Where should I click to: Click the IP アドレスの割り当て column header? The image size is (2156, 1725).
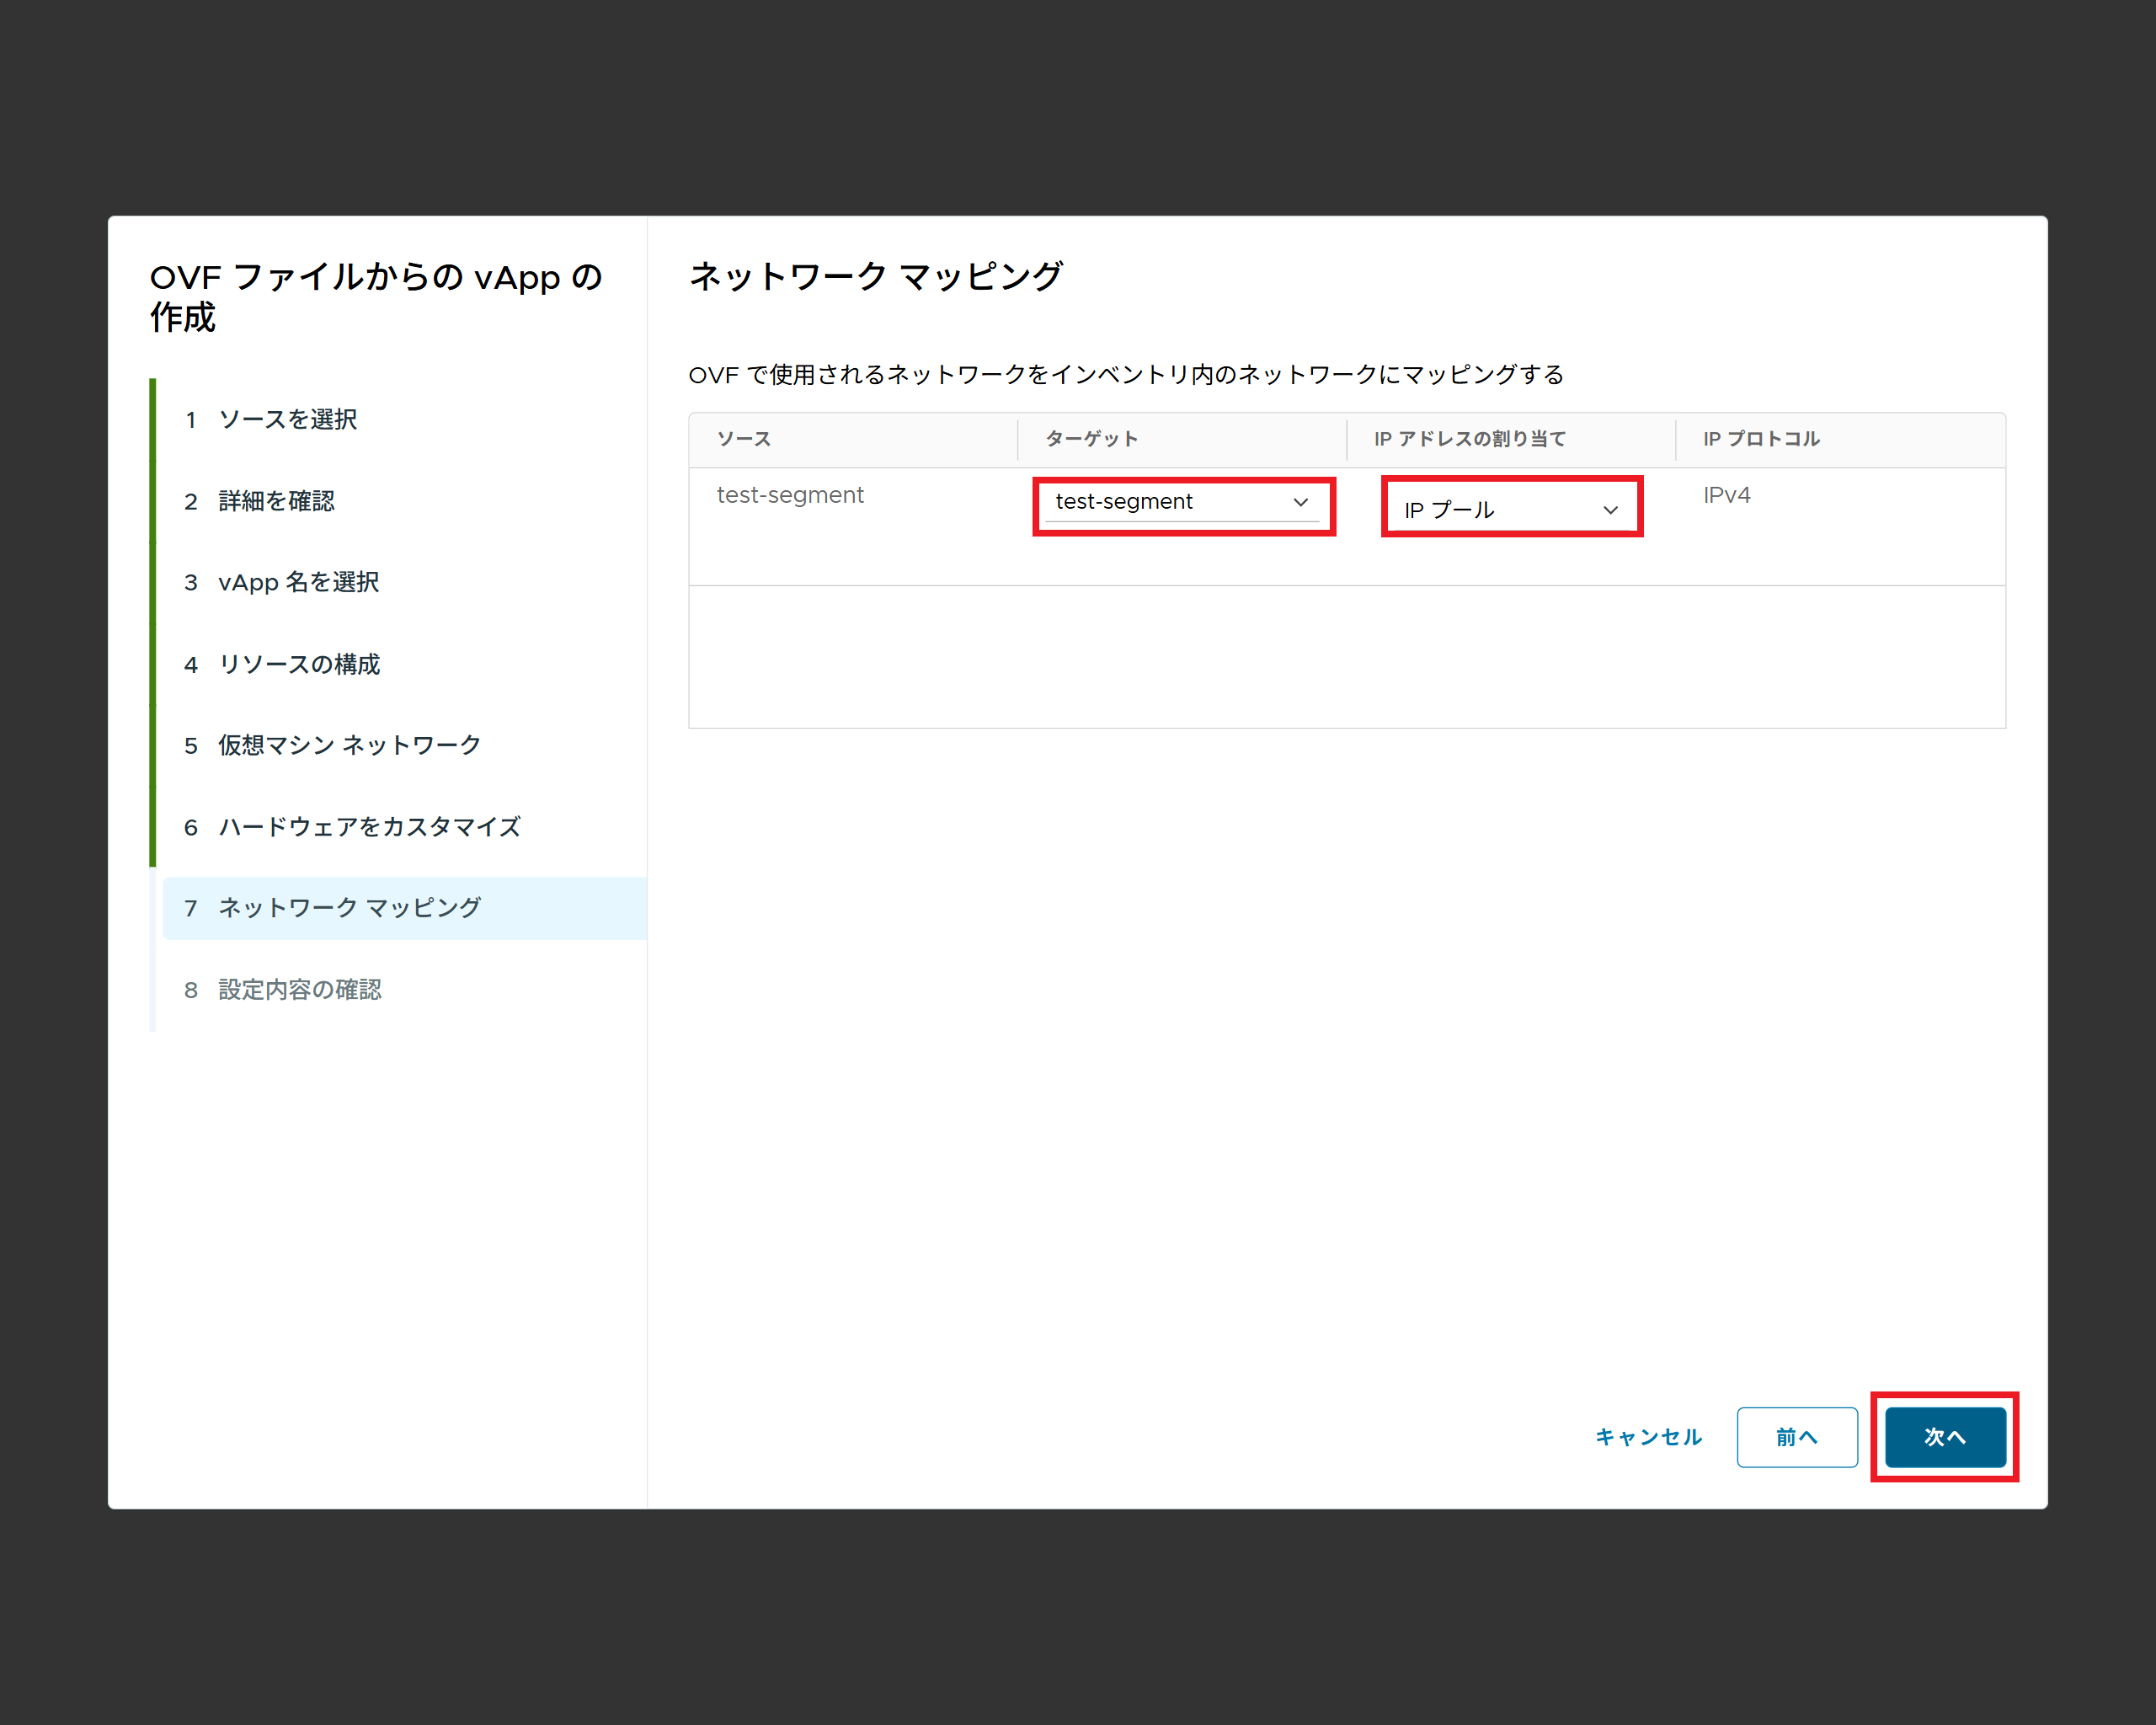pos(1469,439)
